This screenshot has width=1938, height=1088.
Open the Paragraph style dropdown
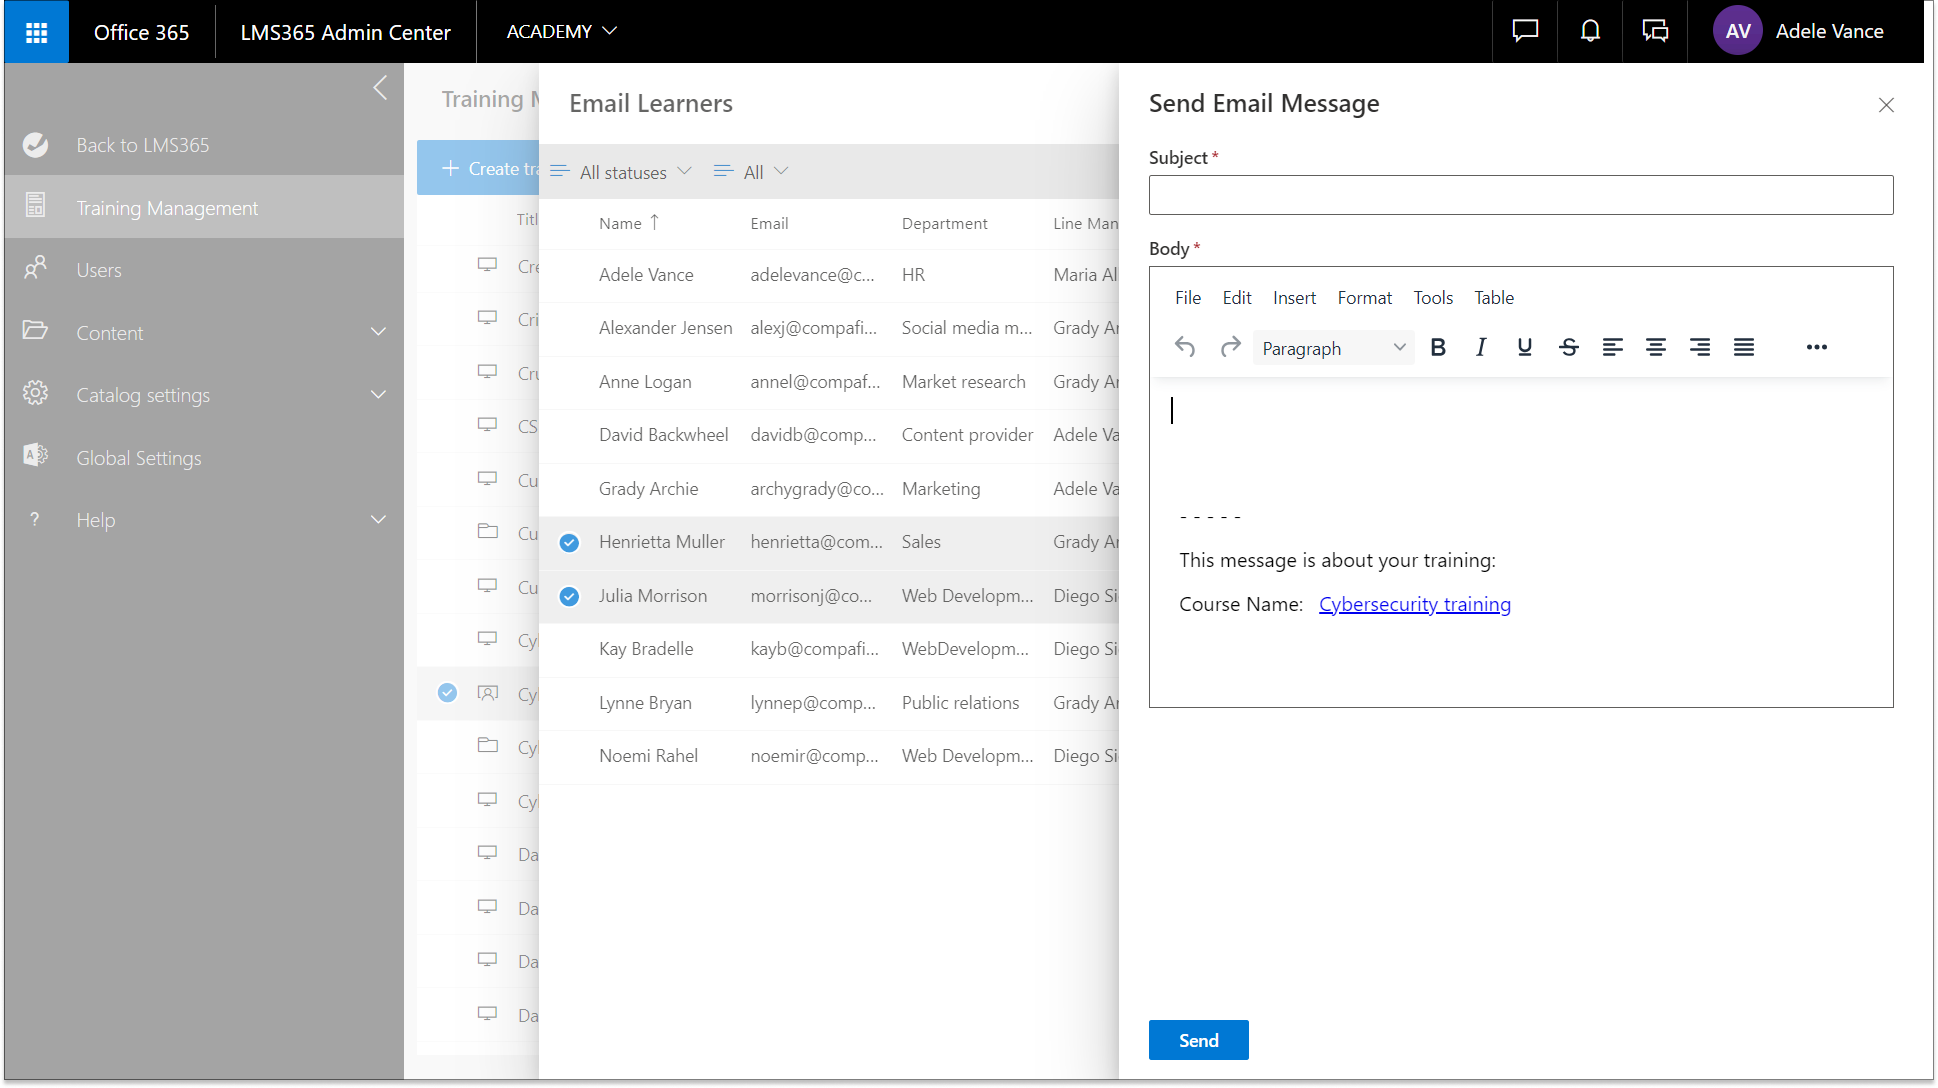pos(1333,348)
